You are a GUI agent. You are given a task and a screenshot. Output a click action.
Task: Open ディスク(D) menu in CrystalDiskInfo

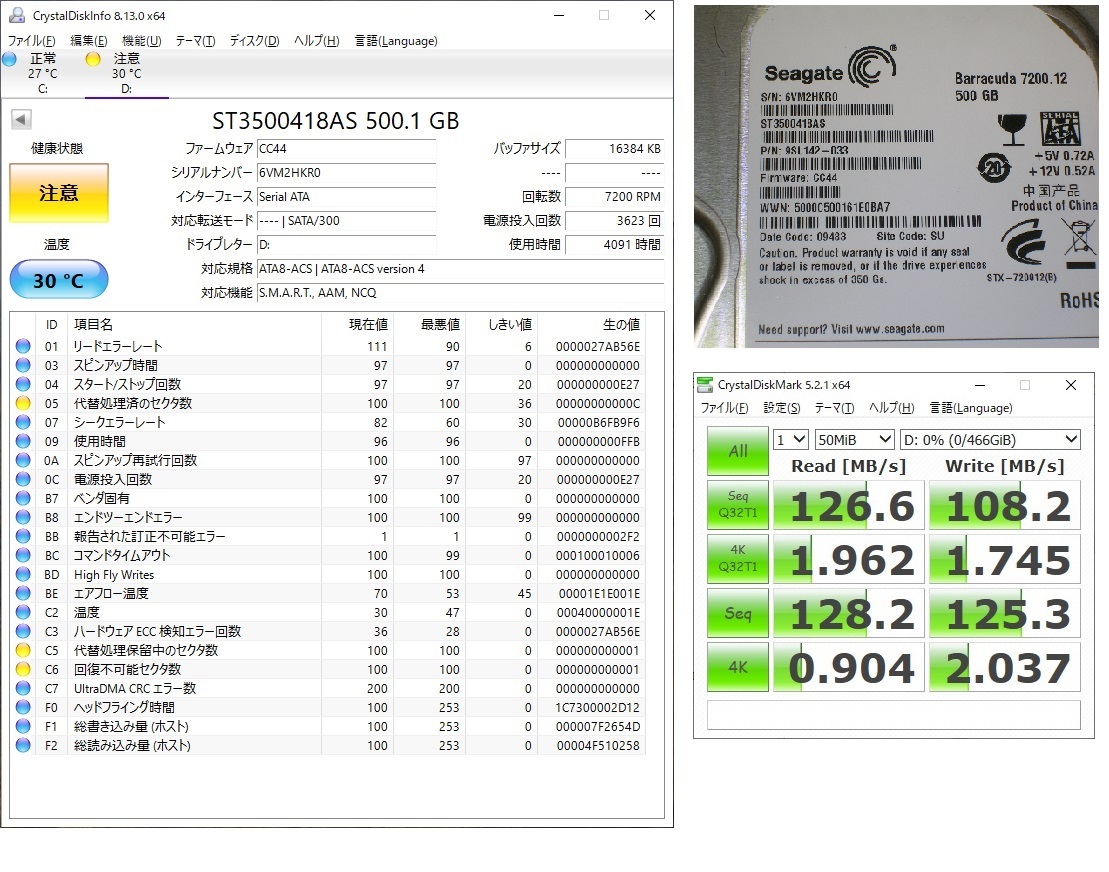[254, 40]
